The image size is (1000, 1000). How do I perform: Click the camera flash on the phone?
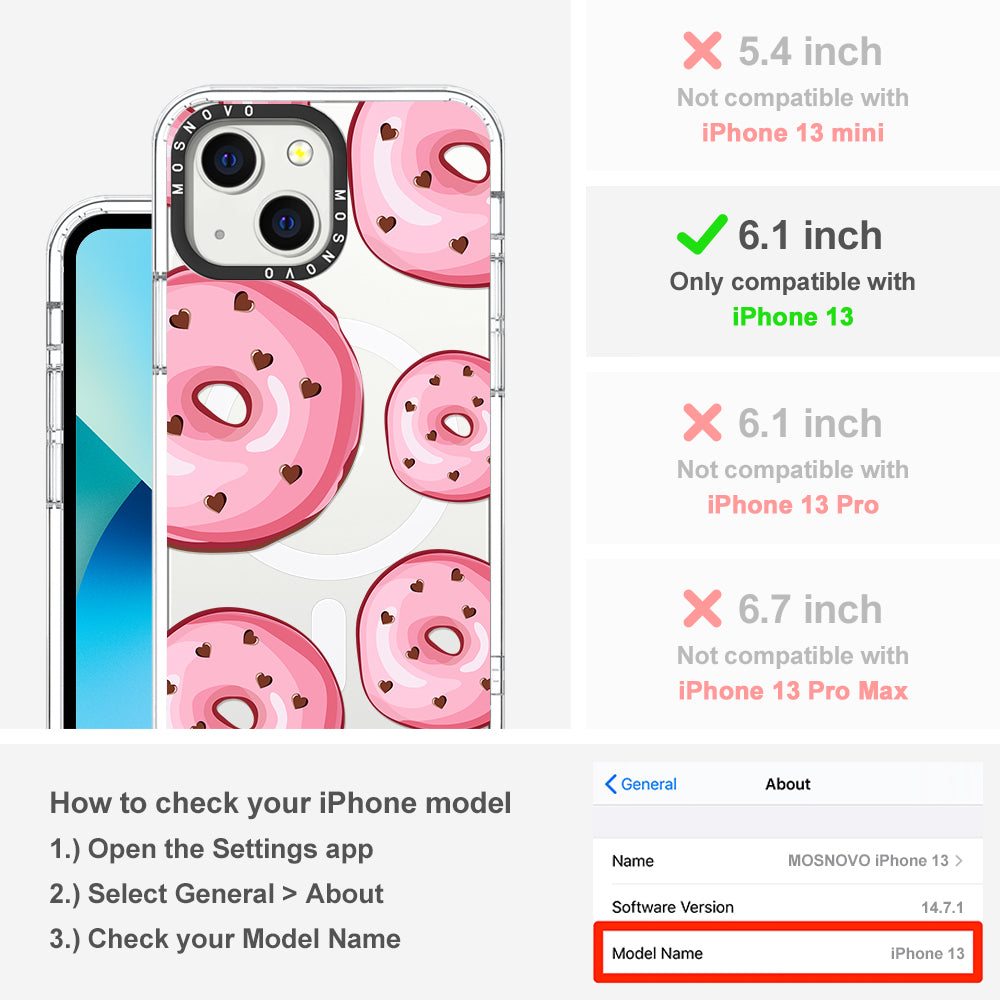pyautogui.click(x=299, y=152)
